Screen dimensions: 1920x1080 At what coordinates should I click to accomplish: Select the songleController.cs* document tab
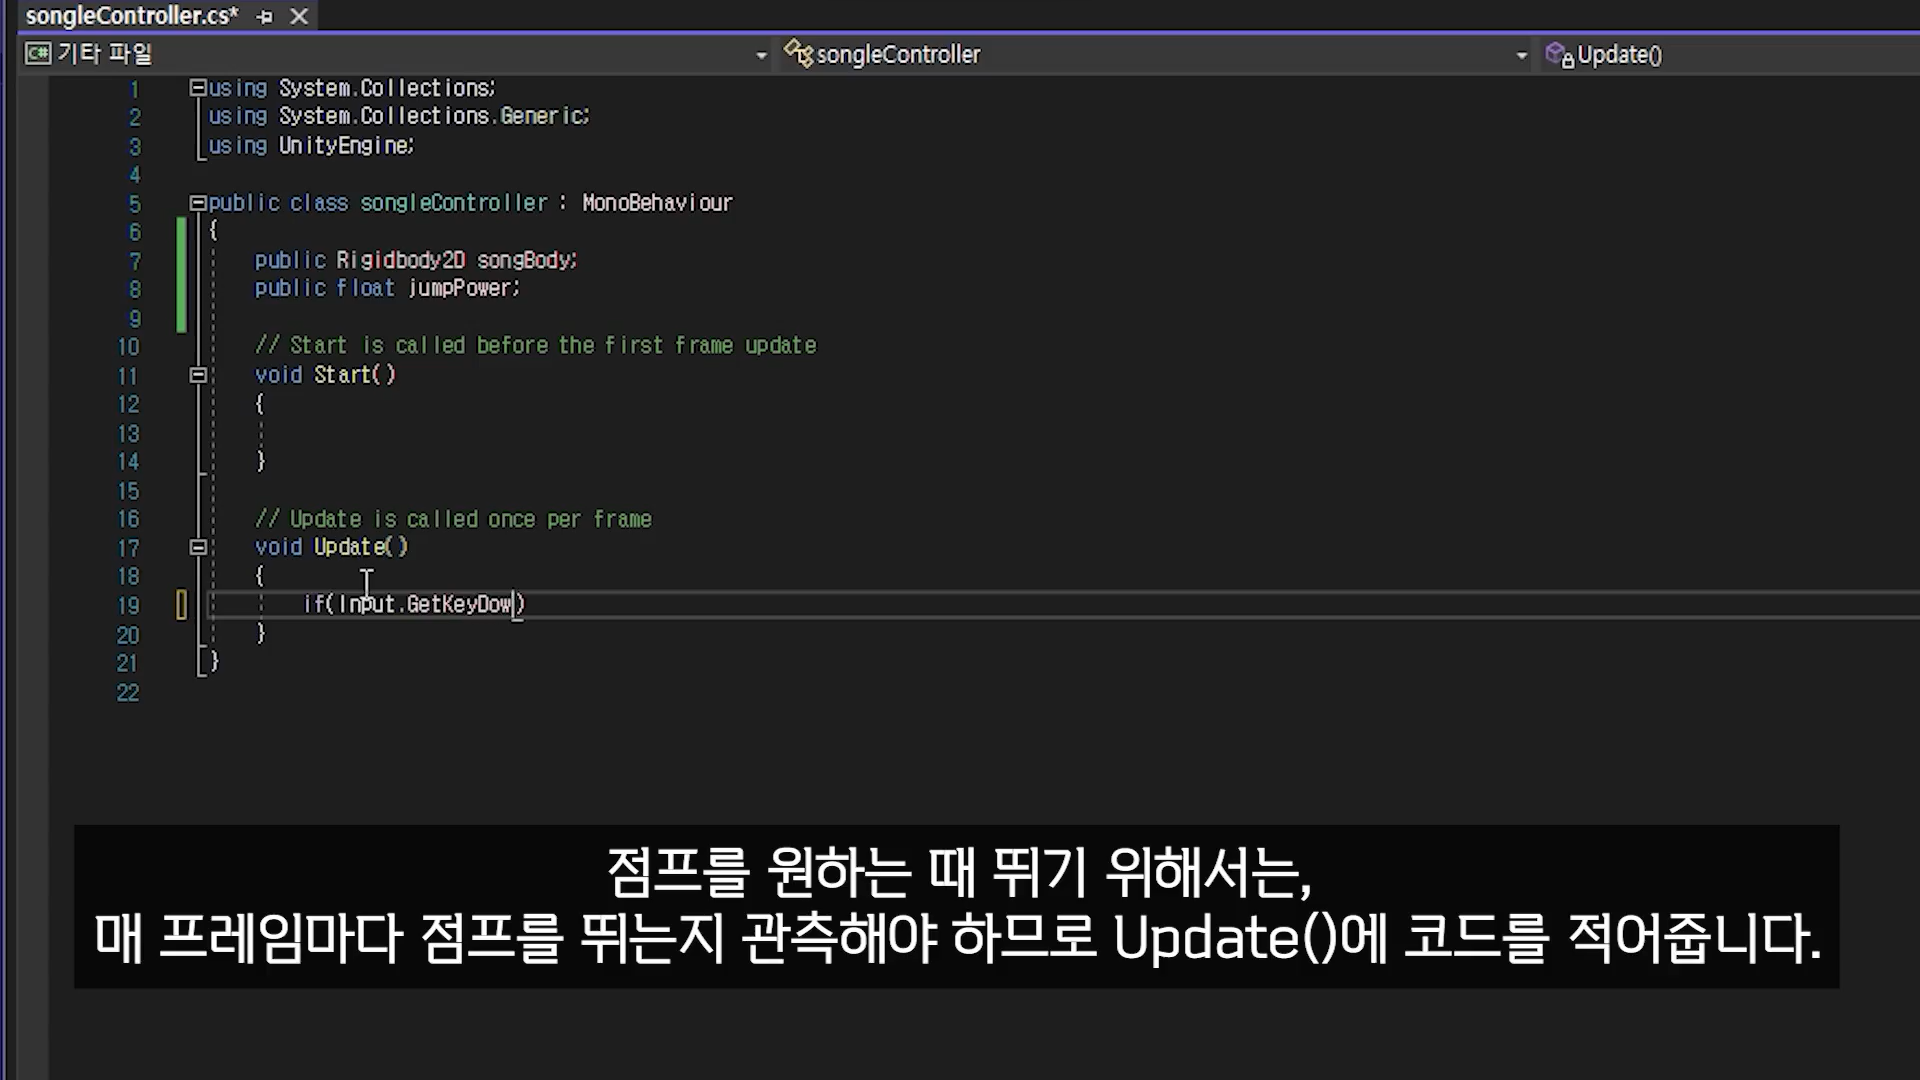point(132,16)
